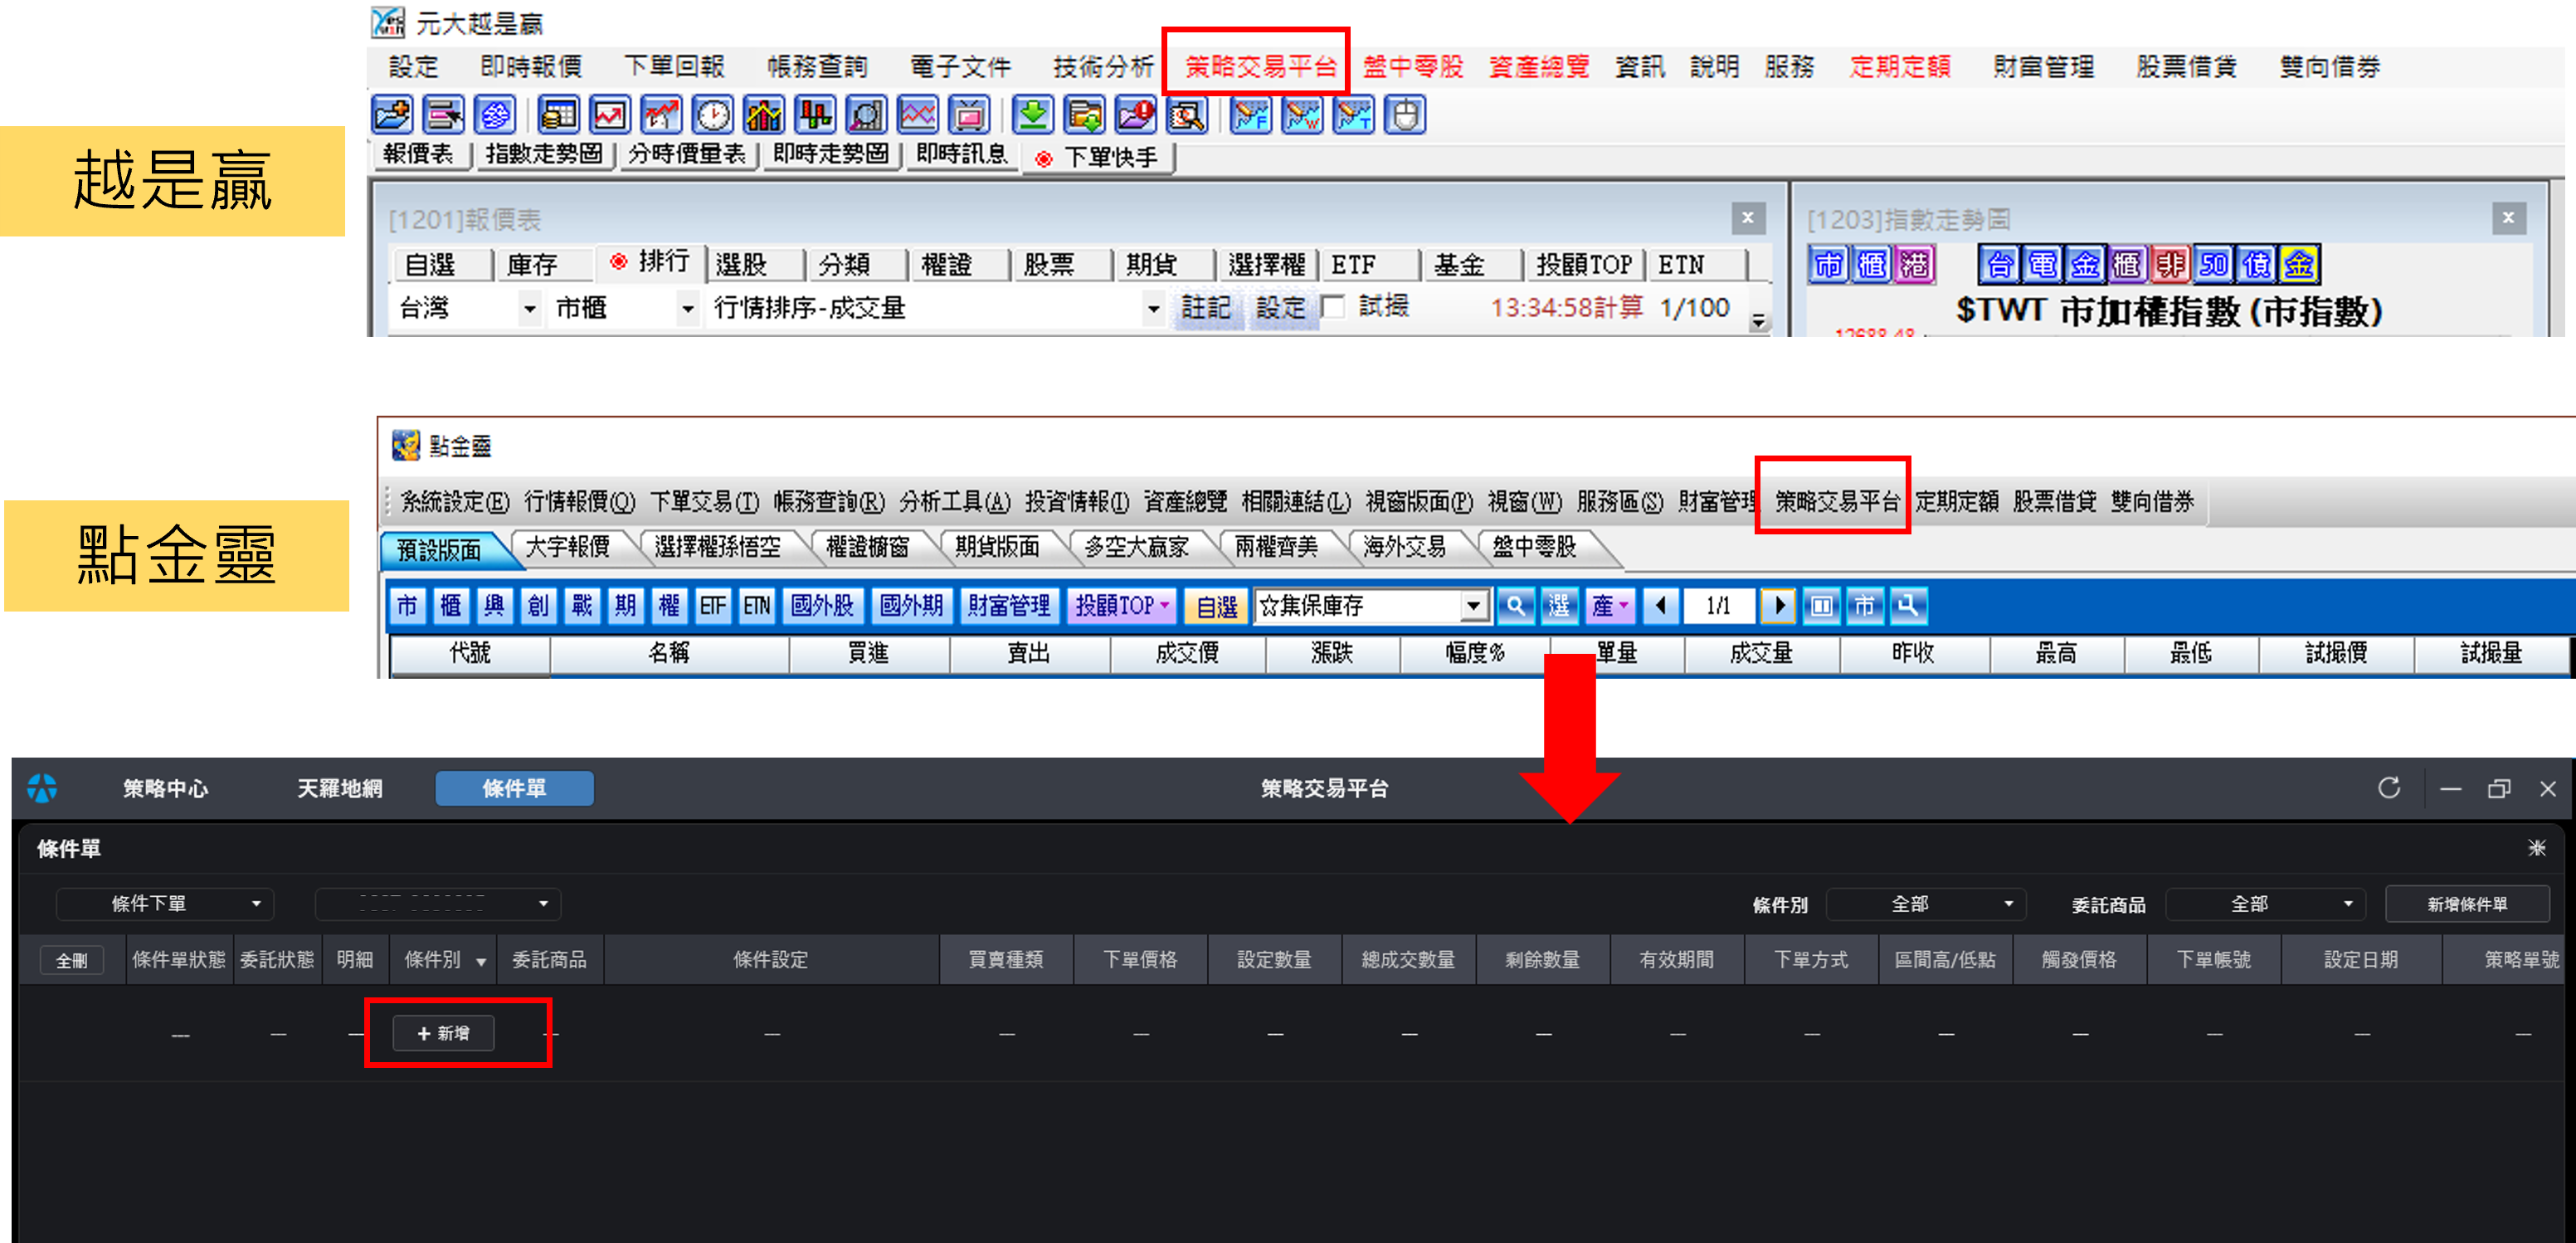2576x1243 pixels.
Task: Open 技術分析 menu in 越是贏
Action: (1104, 67)
